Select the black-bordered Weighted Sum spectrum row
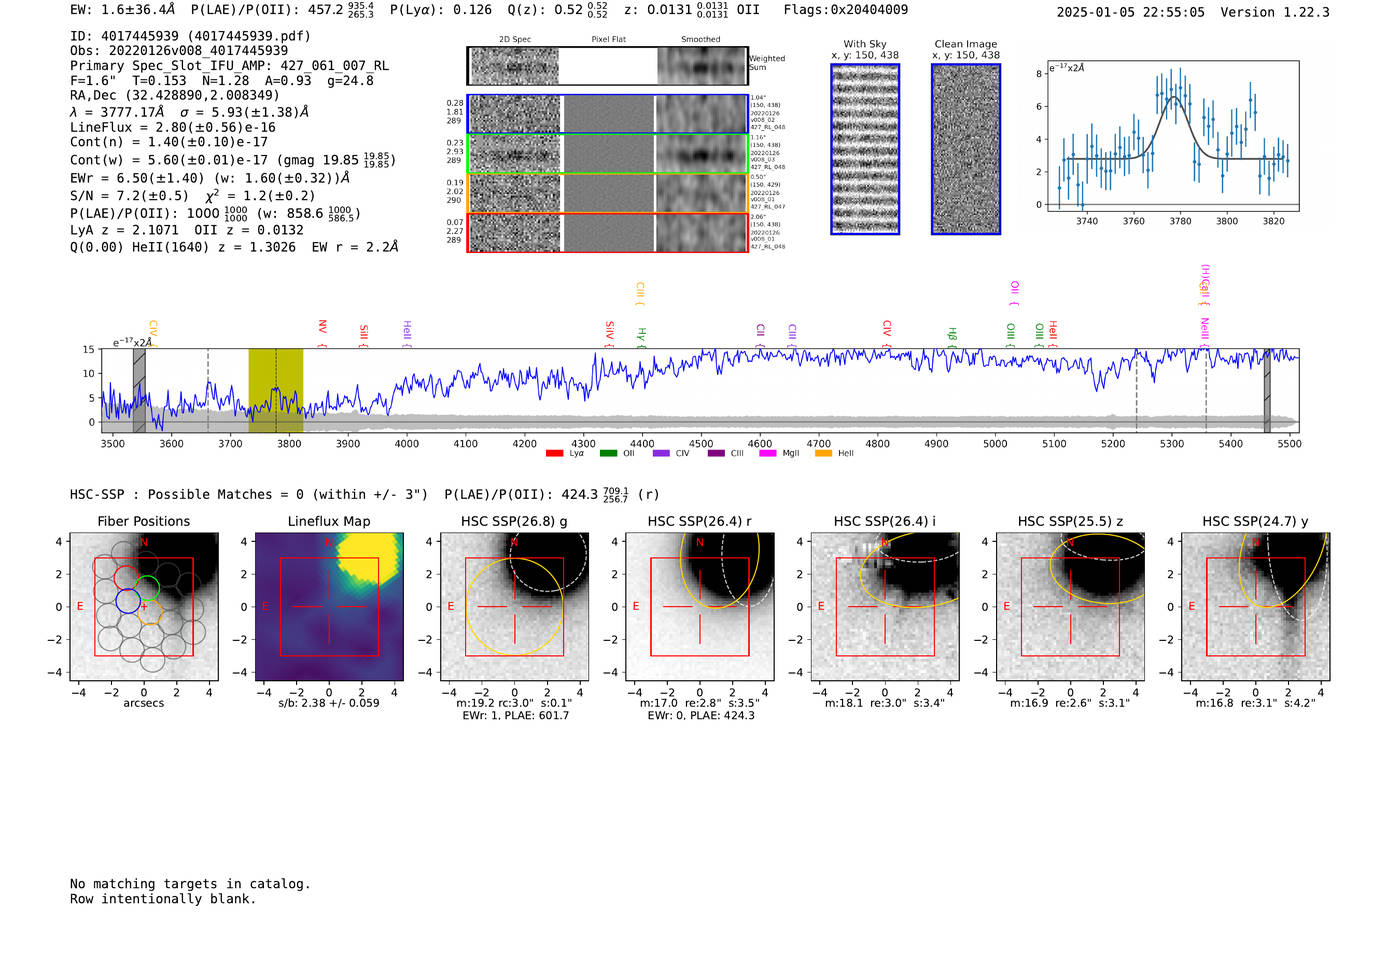This screenshot has width=1400, height=953. point(608,66)
